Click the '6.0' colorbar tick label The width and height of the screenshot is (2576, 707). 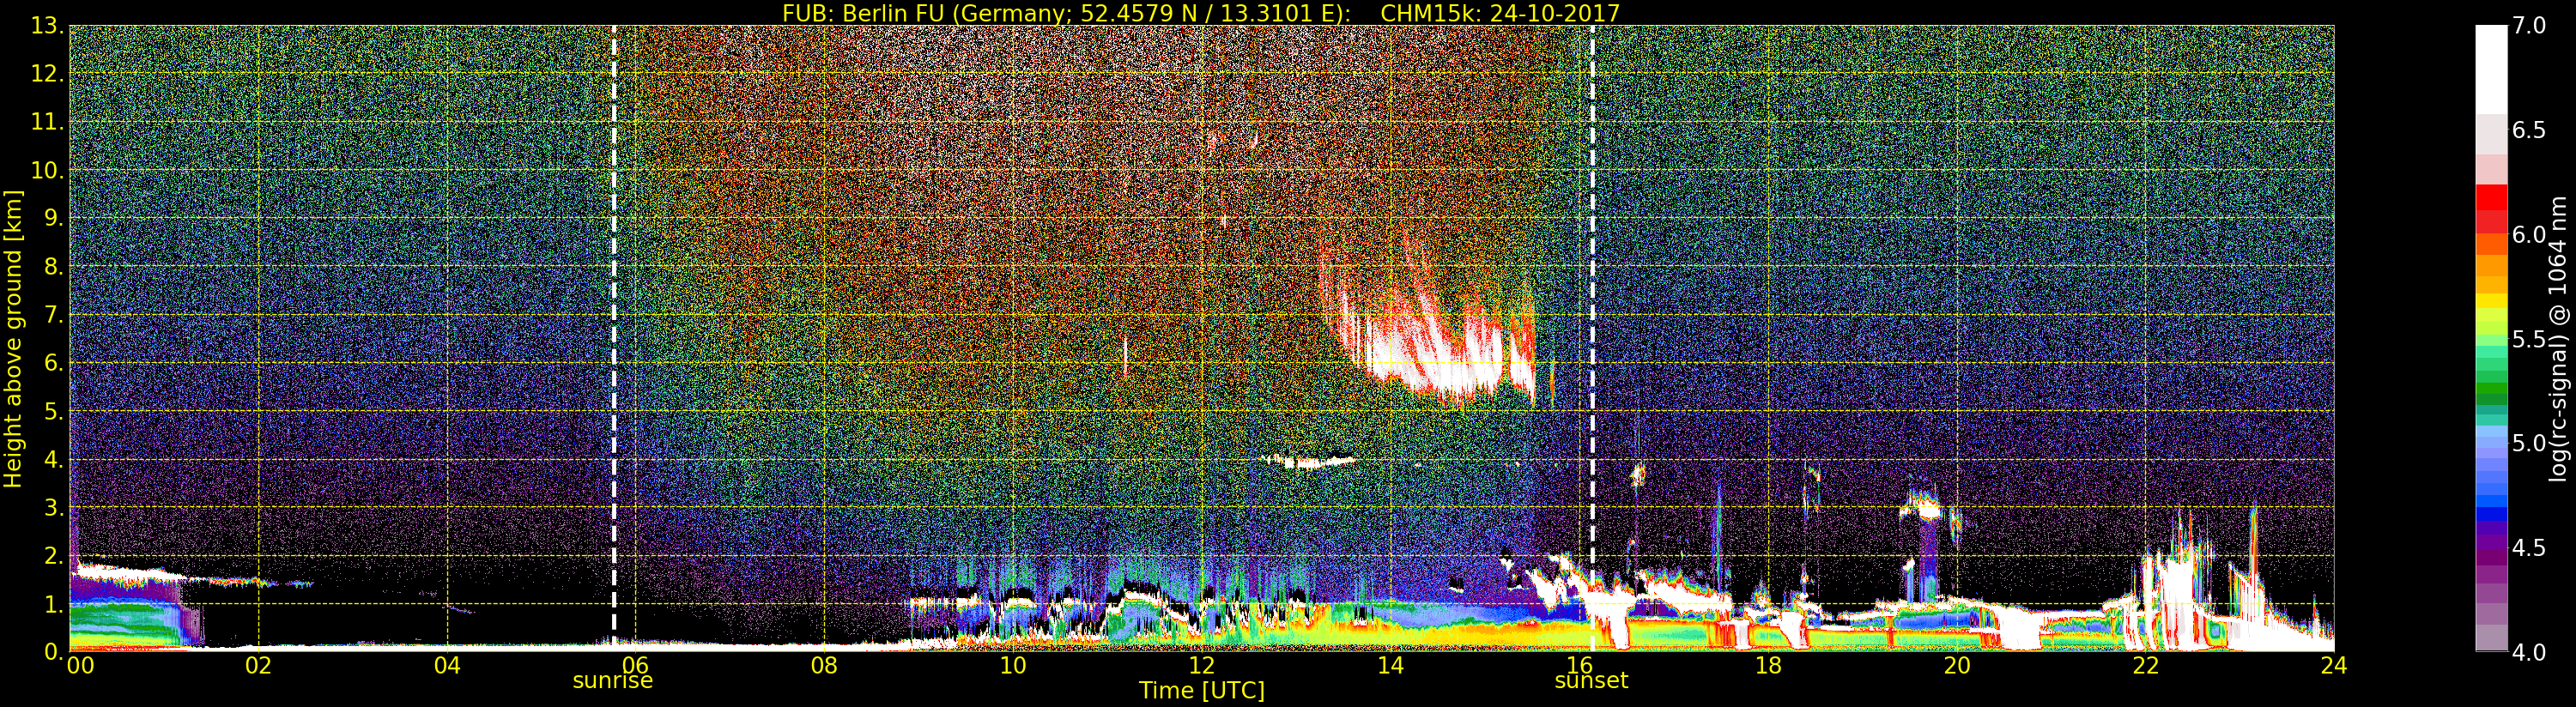pos(2528,235)
